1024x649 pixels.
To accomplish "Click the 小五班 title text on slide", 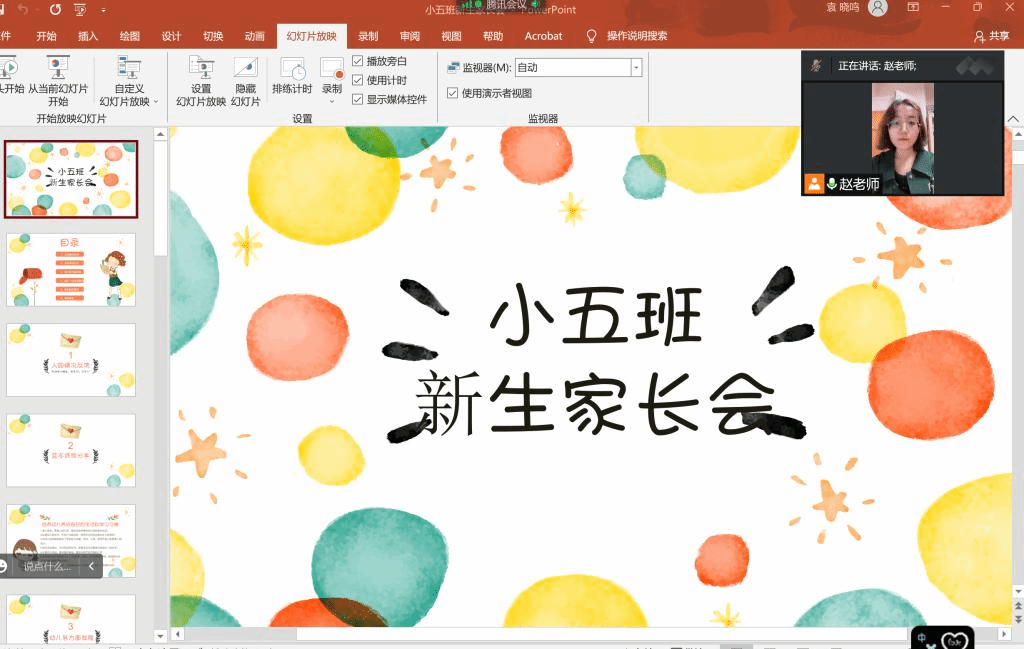I will [x=596, y=317].
